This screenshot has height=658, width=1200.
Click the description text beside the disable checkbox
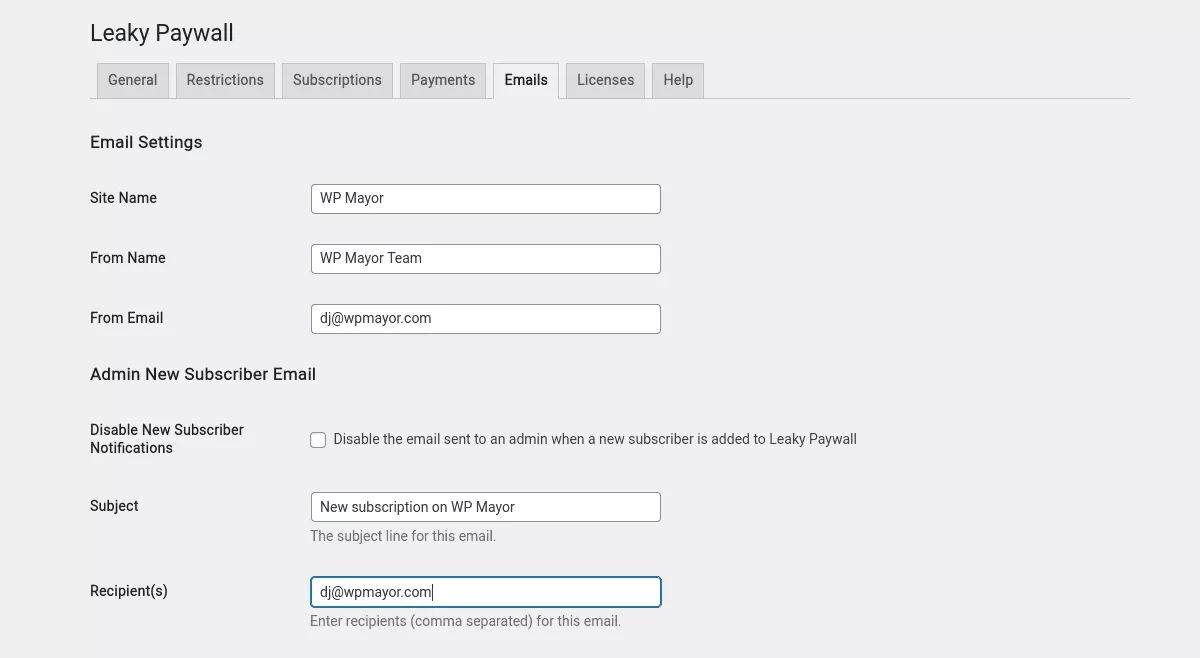point(595,439)
